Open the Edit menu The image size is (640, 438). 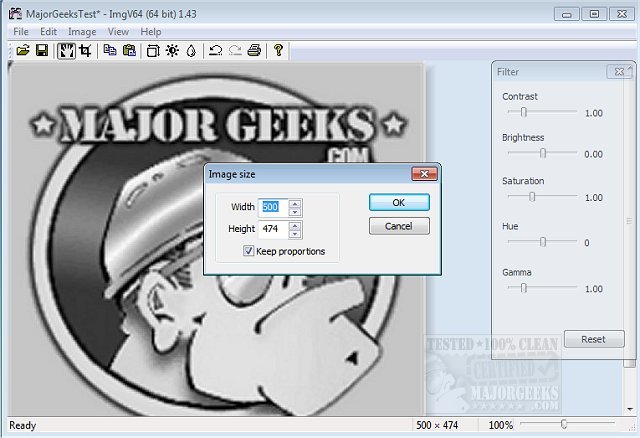click(48, 31)
